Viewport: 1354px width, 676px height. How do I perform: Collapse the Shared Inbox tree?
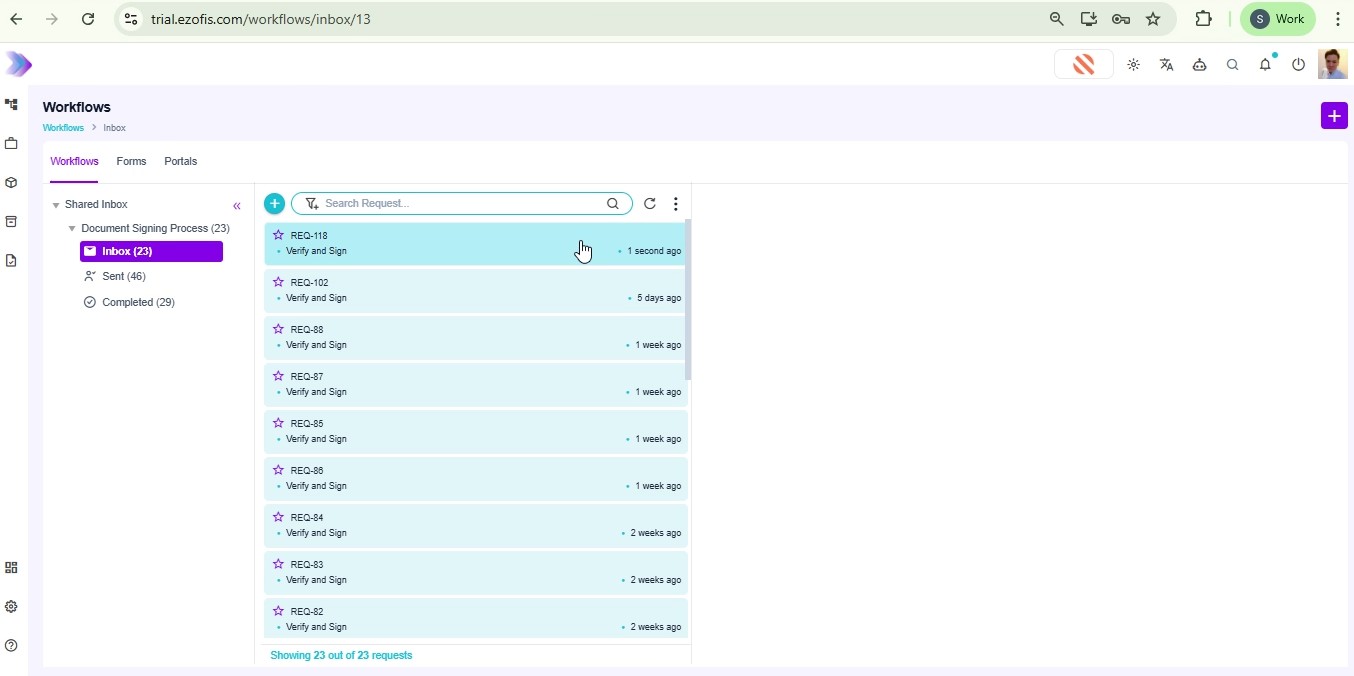[56, 205]
